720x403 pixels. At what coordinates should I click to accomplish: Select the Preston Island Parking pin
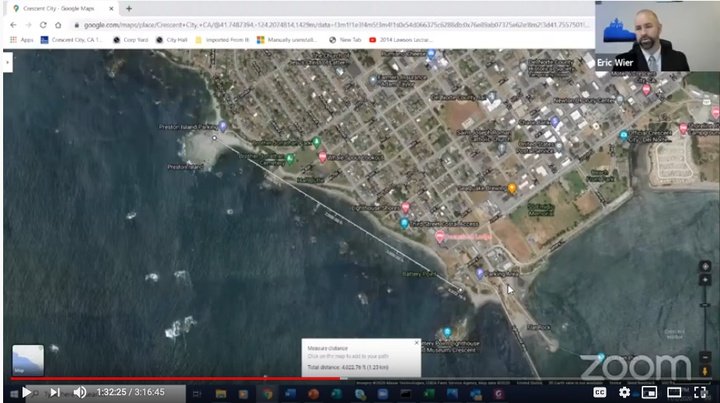click(x=223, y=125)
